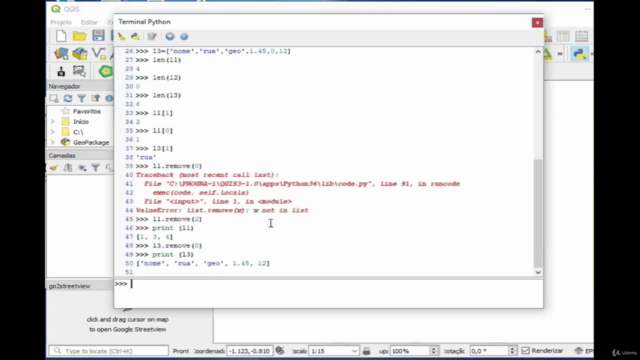640x360 pixels.
Task: Open the scale 1:15 dropdown
Action: point(354,351)
